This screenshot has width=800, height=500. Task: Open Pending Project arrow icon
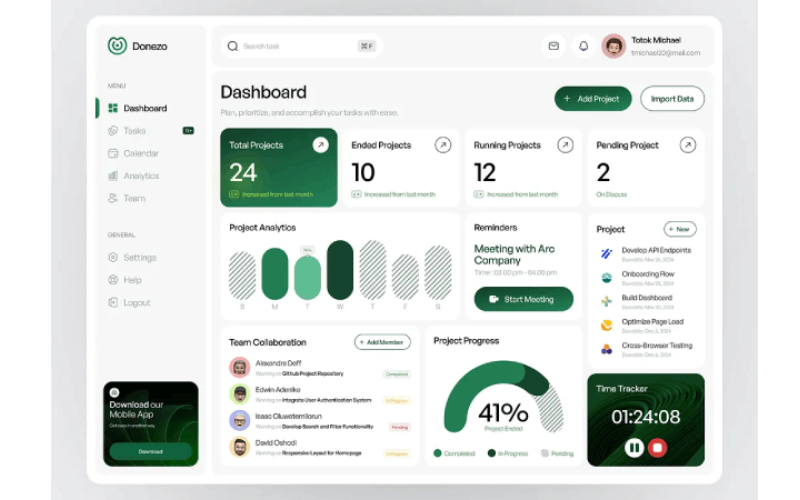(688, 145)
